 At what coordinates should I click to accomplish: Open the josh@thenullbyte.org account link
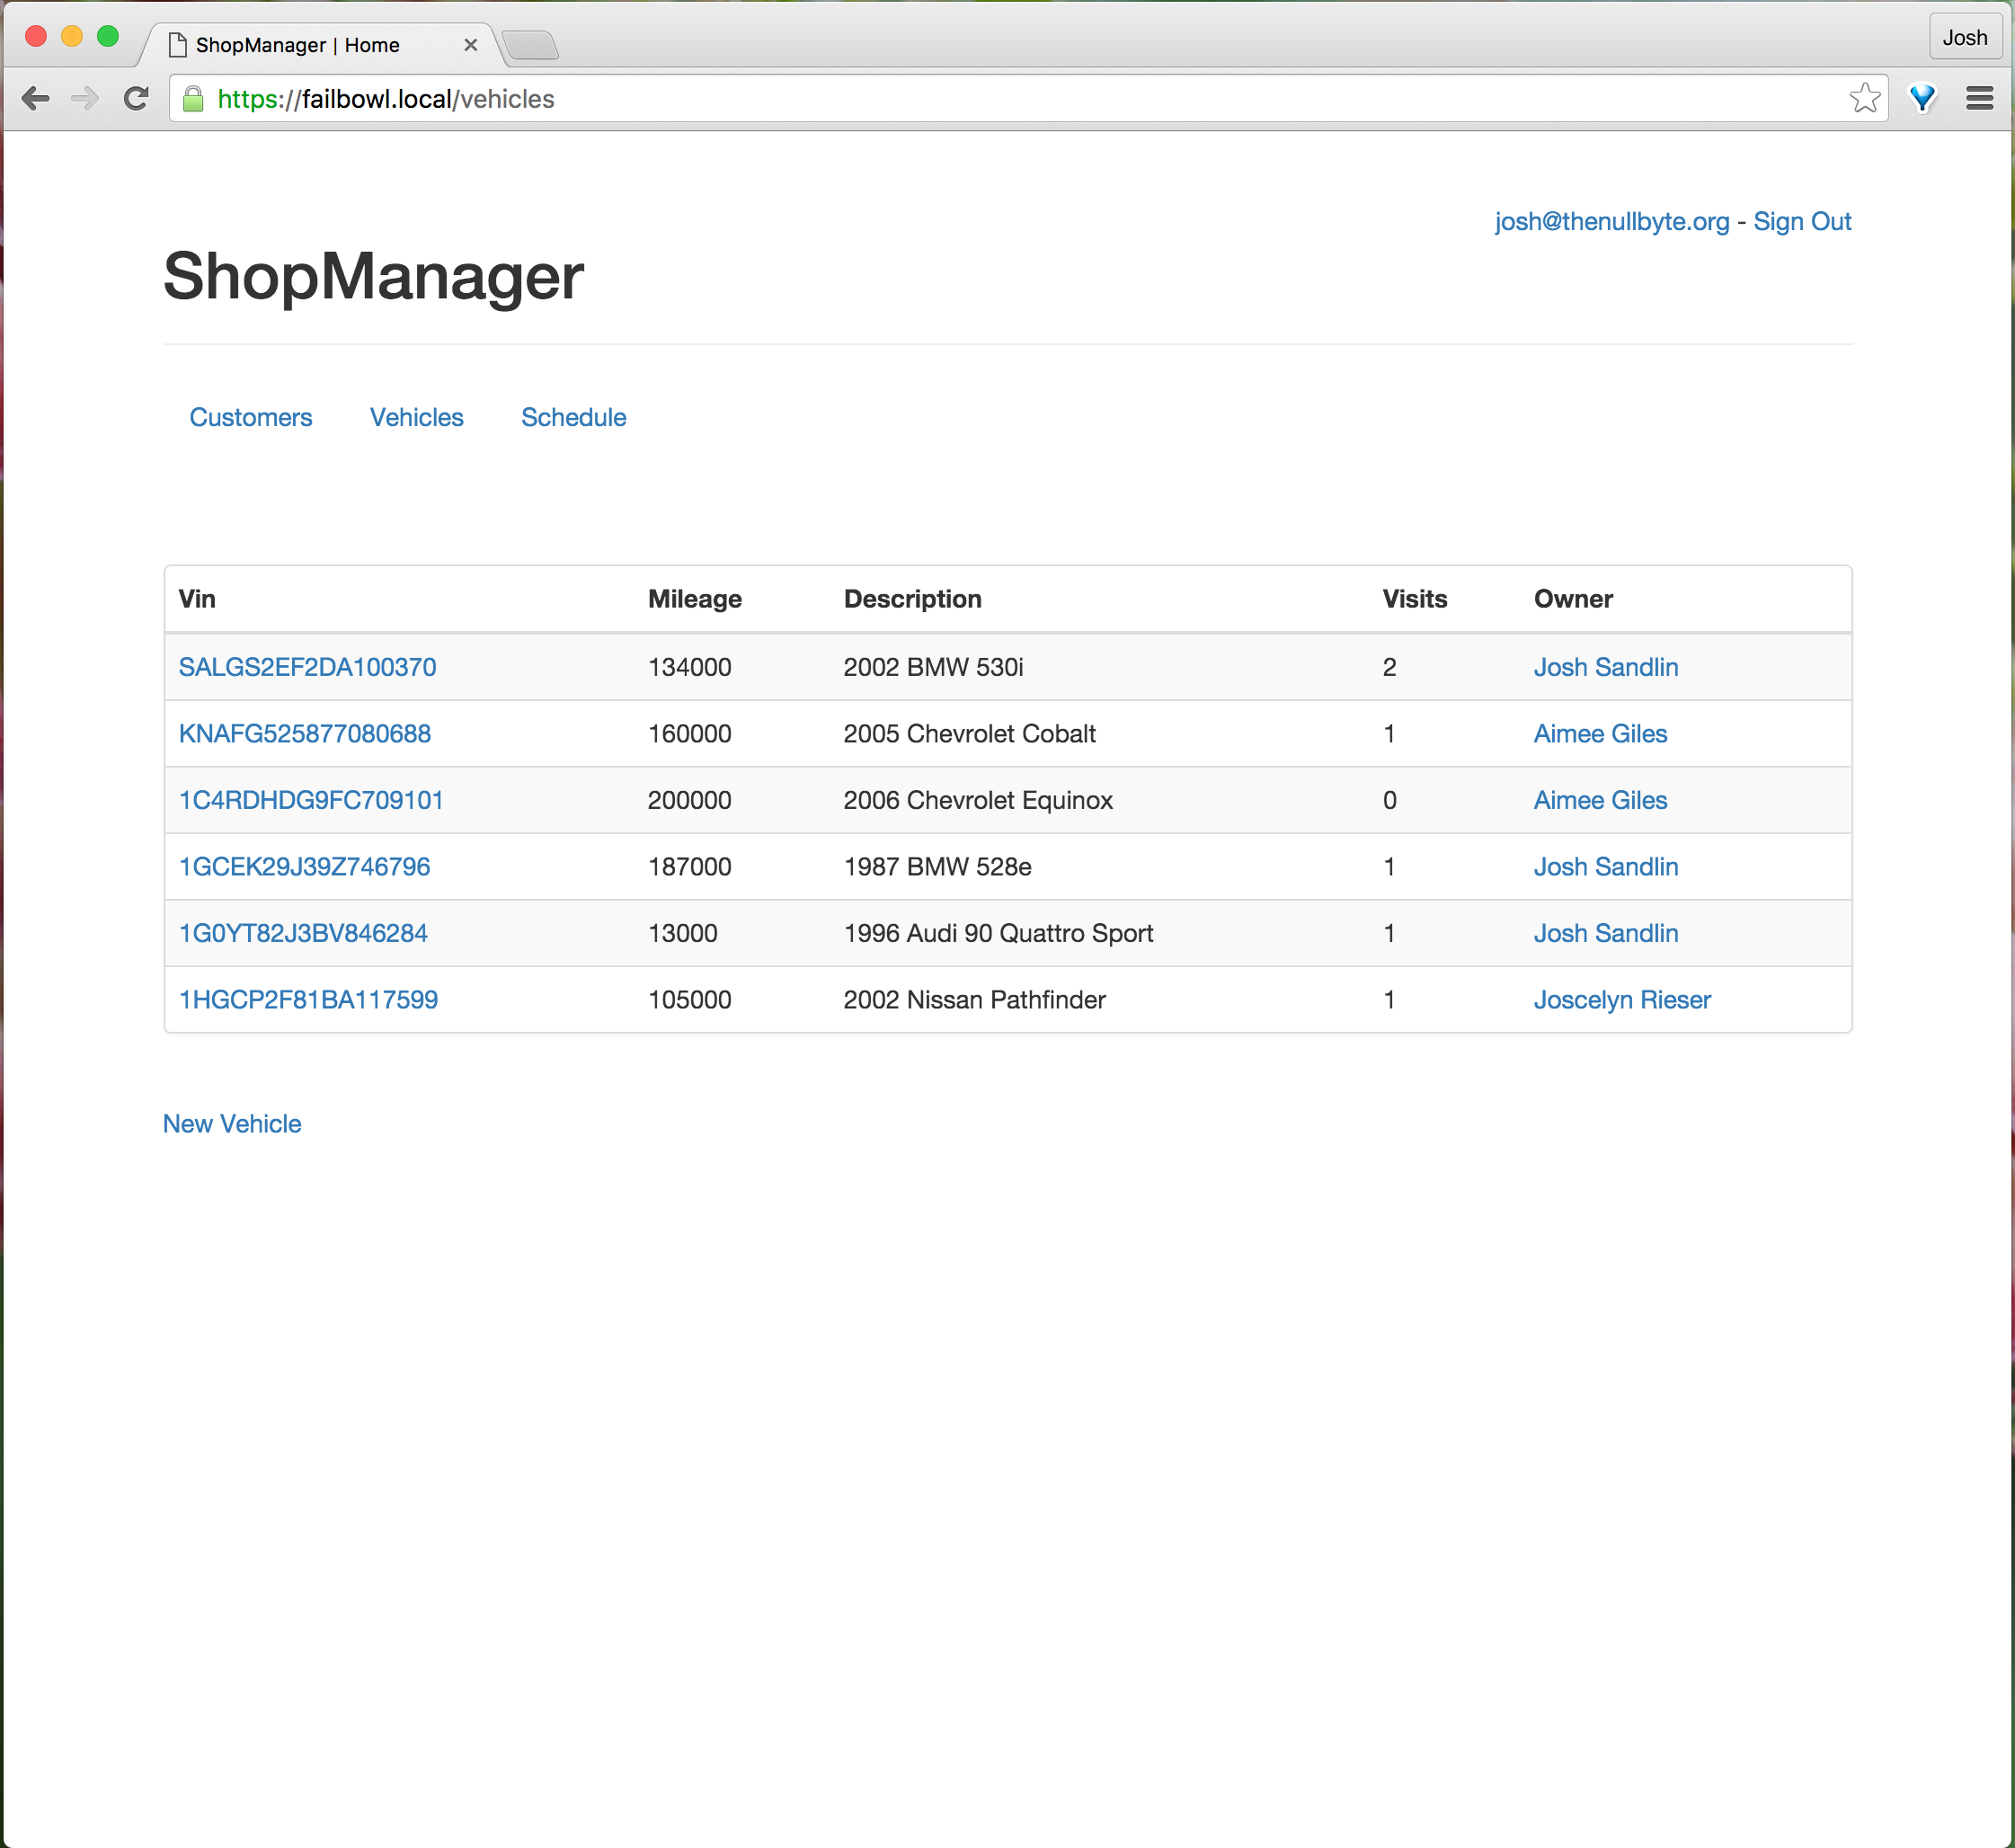click(x=1611, y=221)
